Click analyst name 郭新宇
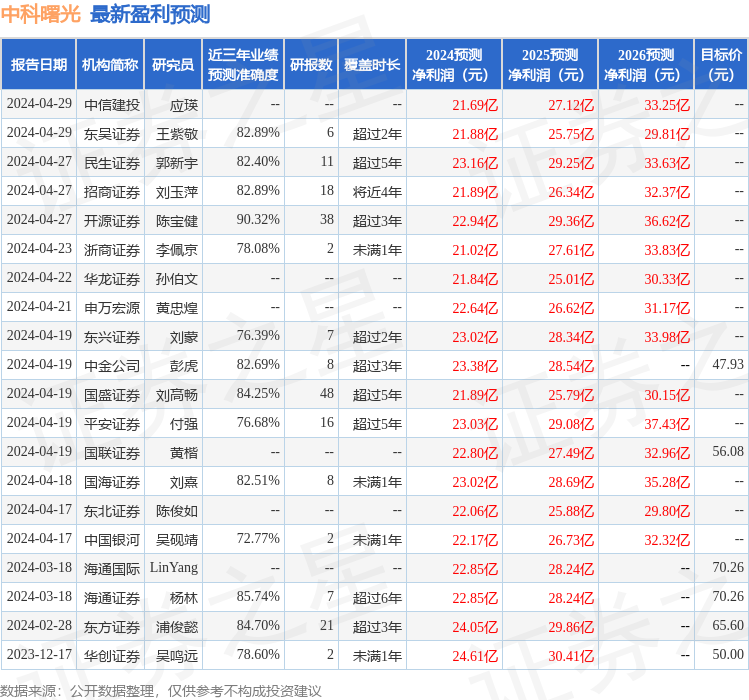Viewport: 749px width, 700px height. [177, 163]
